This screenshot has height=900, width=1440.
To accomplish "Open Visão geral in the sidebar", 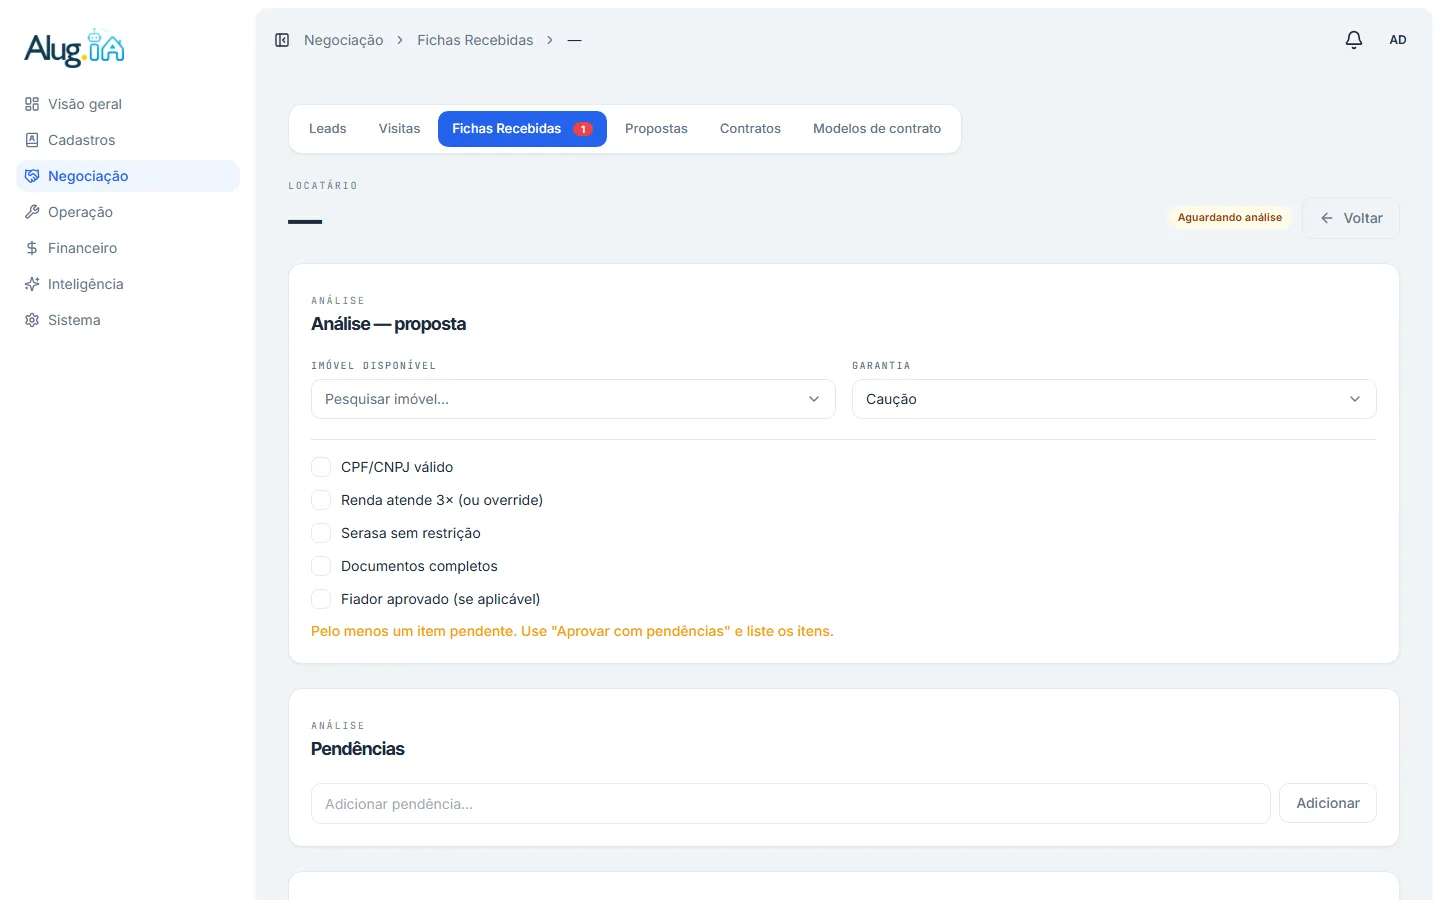I will click(128, 104).
